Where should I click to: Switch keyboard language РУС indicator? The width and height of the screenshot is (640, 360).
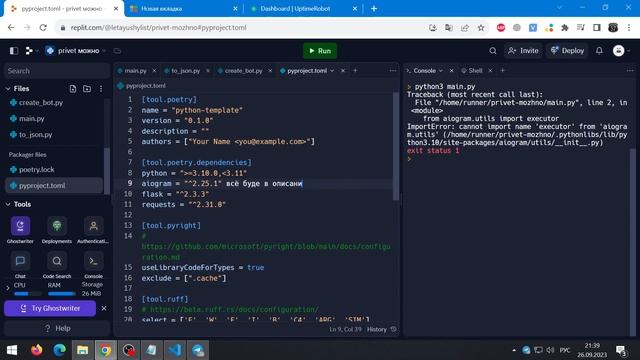click(x=565, y=350)
